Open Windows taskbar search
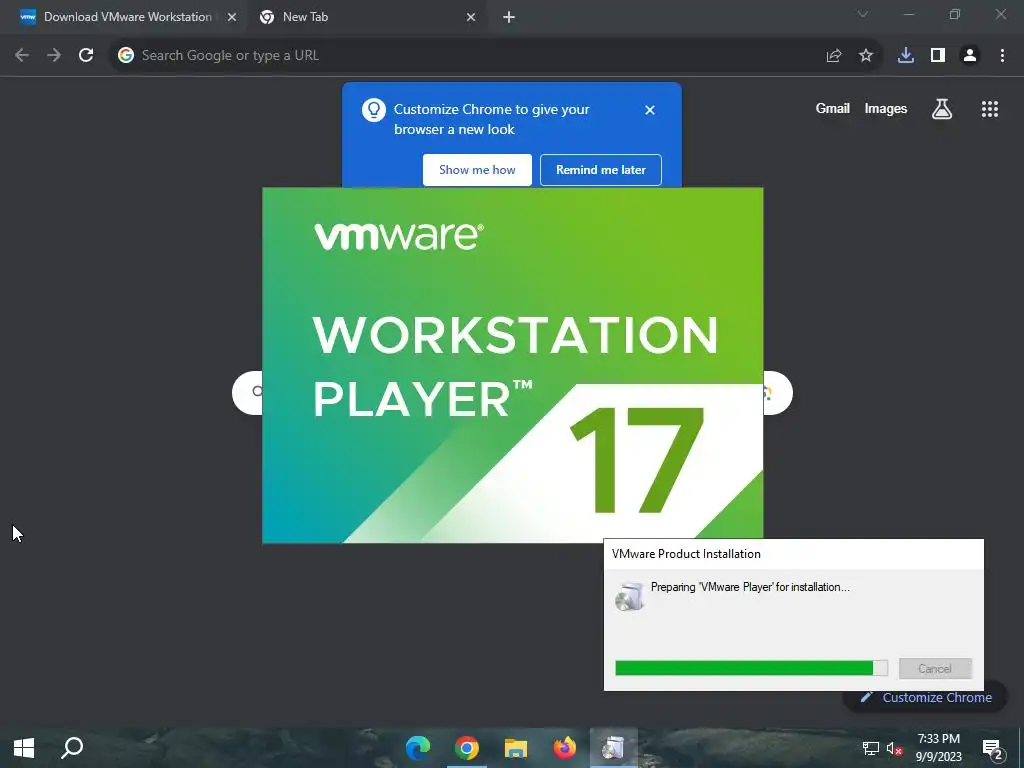Viewport: 1024px width, 768px height. [x=72, y=748]
